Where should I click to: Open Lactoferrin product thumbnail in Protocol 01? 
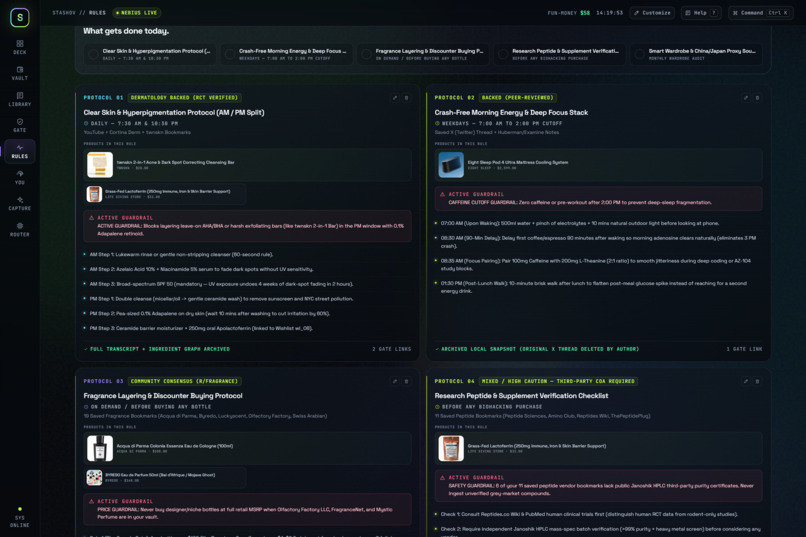(94, 194)
